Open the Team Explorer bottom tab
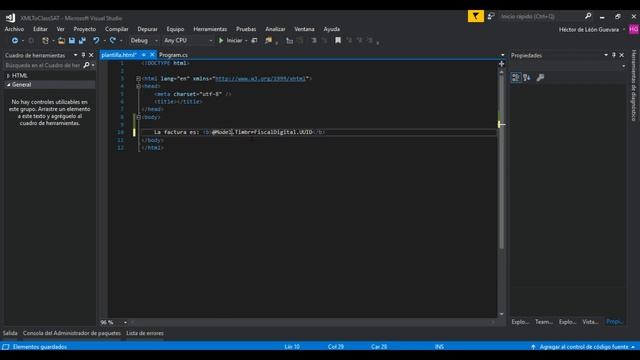Screen dimensions: 640x360 544,322
